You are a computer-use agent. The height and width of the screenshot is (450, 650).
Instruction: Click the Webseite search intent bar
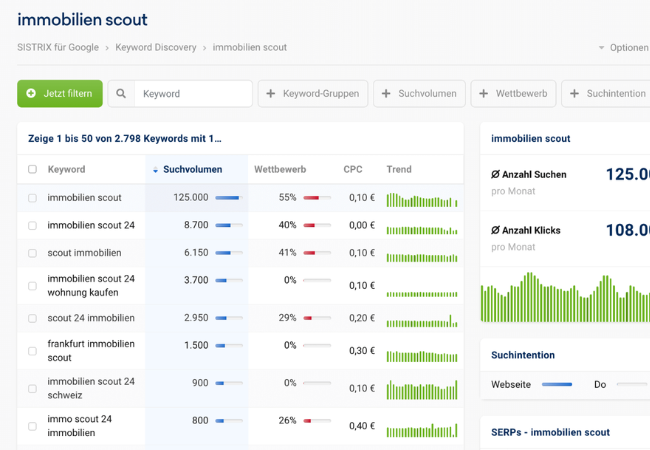[556, 384]
